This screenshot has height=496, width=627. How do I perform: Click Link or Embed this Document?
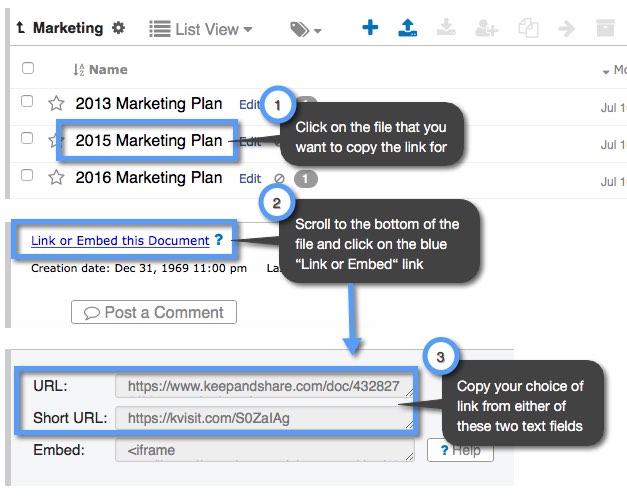120,240
